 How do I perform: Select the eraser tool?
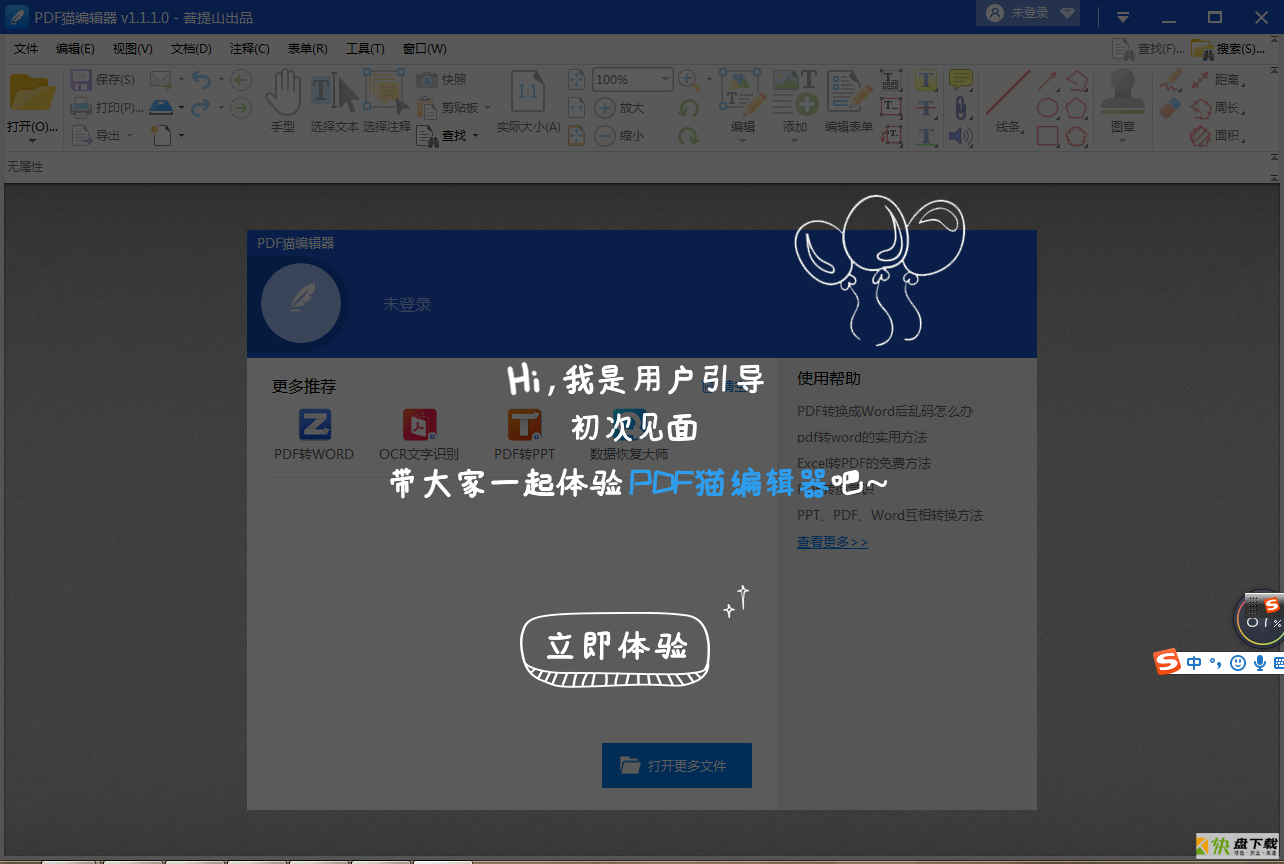point(1170,107)
